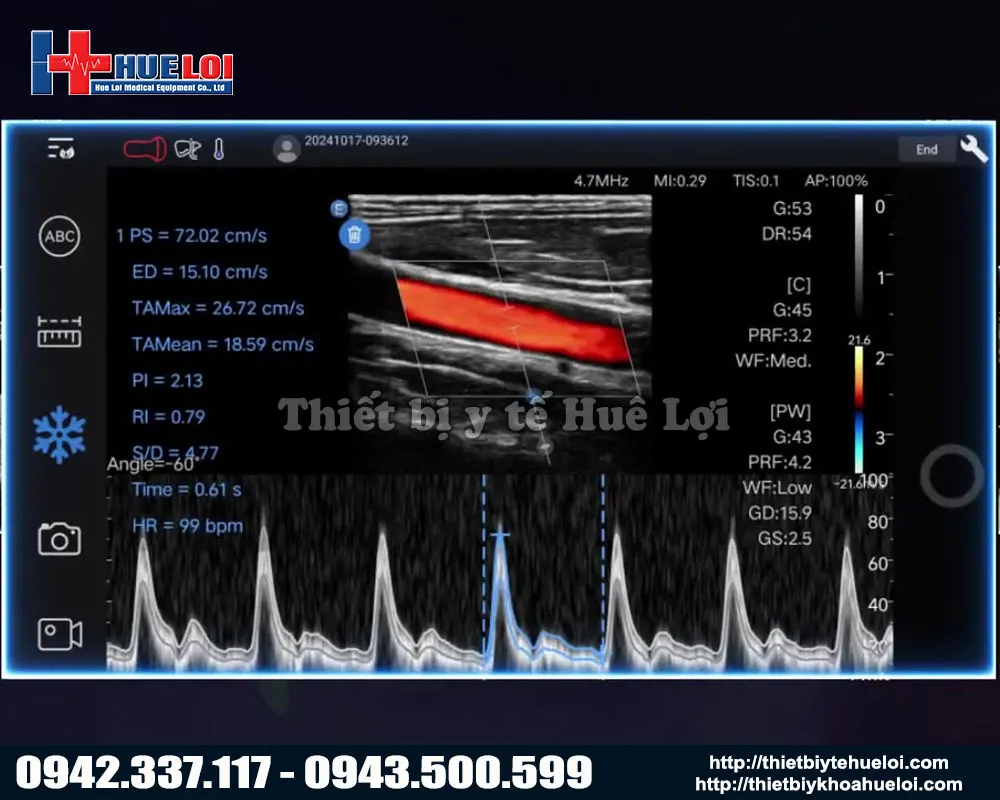Image resolution: width=1000 pixels, height=800 pixels.
Task: Toggle the snowflake freeze button
Action: tap(59, 434)
